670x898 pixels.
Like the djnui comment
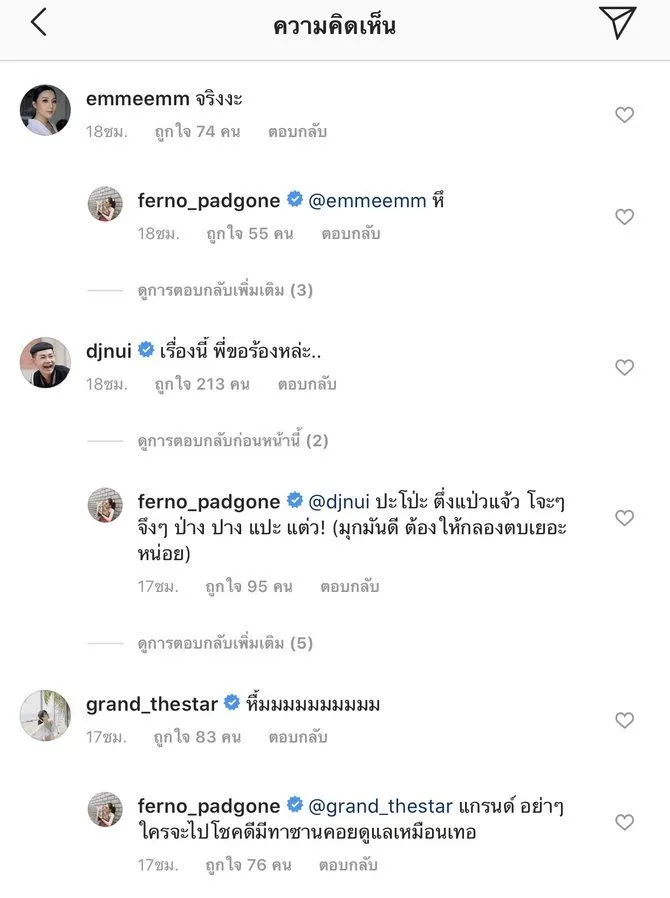(x=624, y=367)
